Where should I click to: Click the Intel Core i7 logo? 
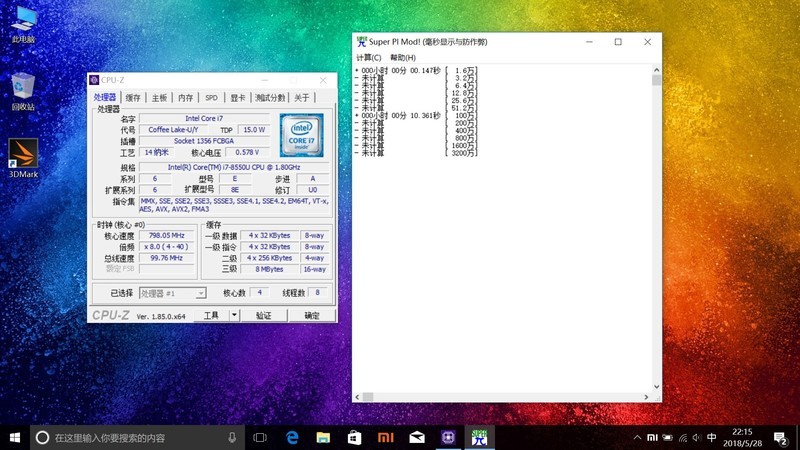300,135
